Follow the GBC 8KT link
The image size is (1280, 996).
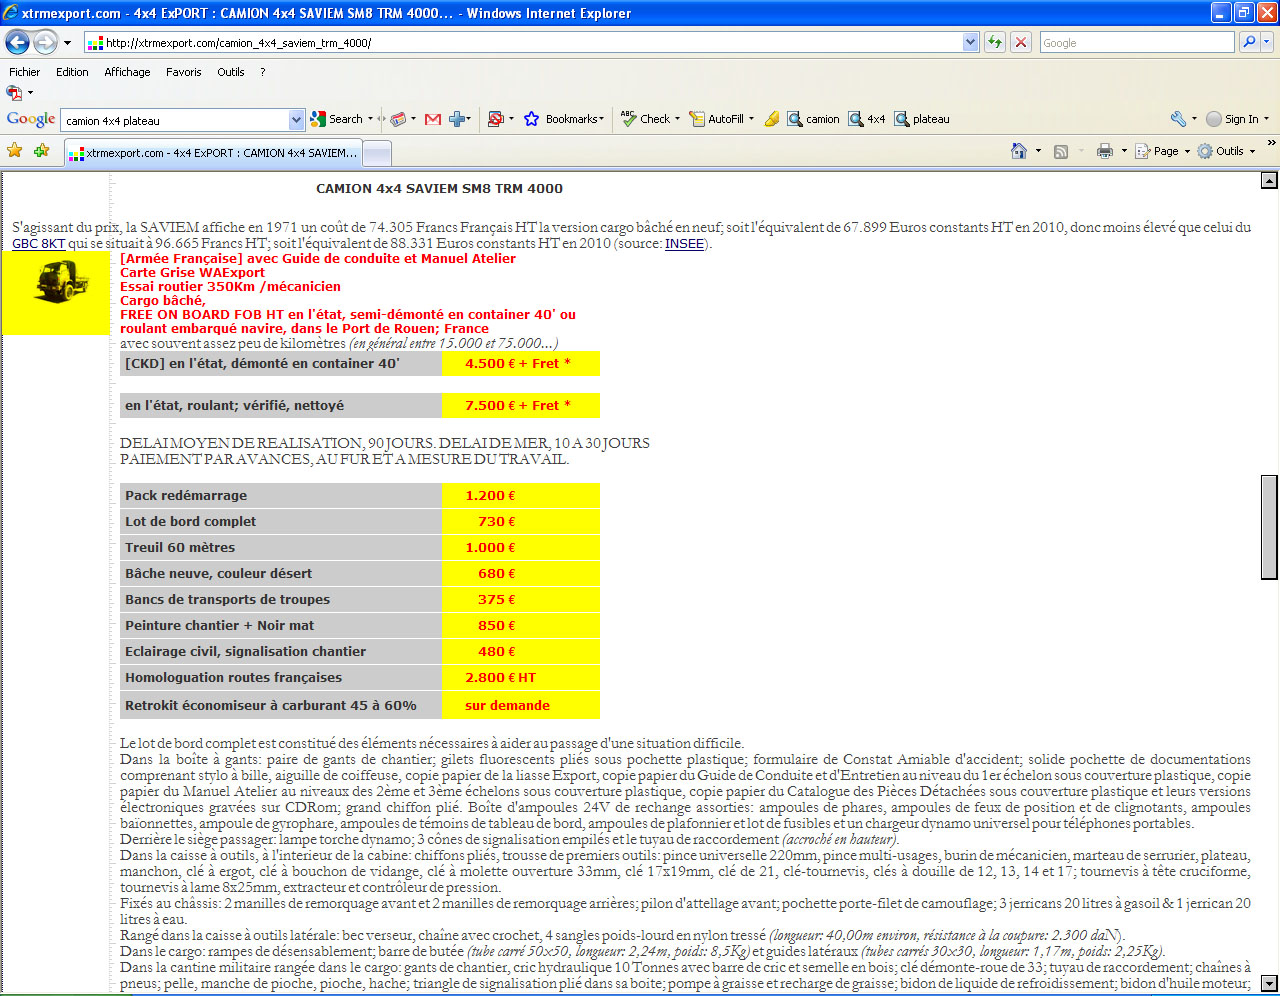[x=38, y=244]
